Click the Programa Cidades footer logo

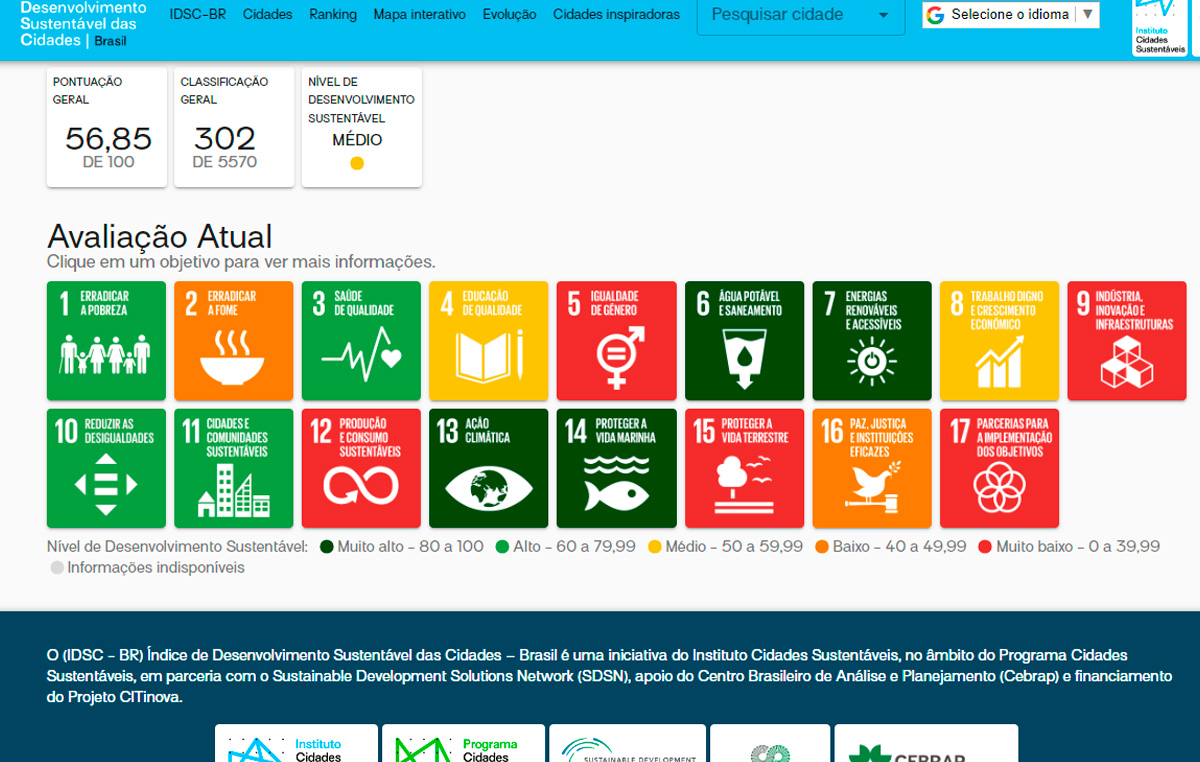tap(463, 743)
